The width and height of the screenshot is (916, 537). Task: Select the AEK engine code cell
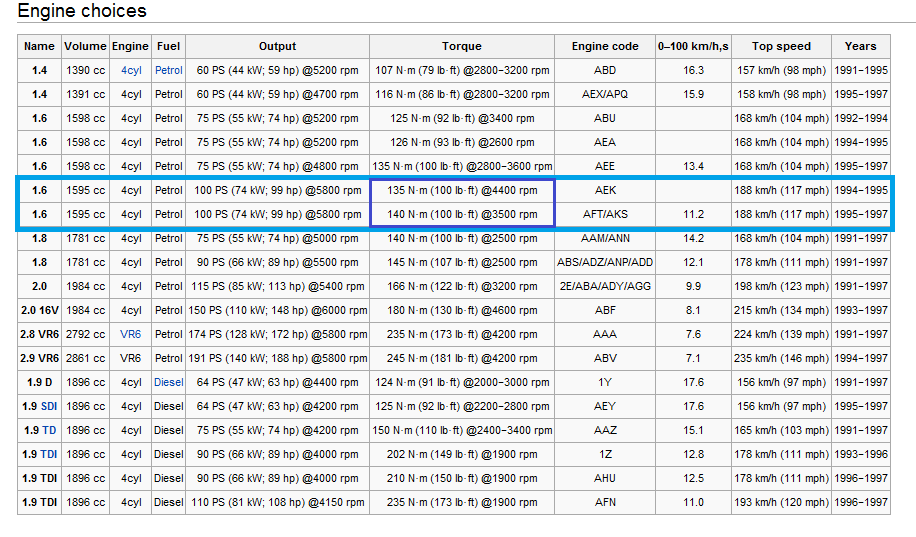(605, 190)
